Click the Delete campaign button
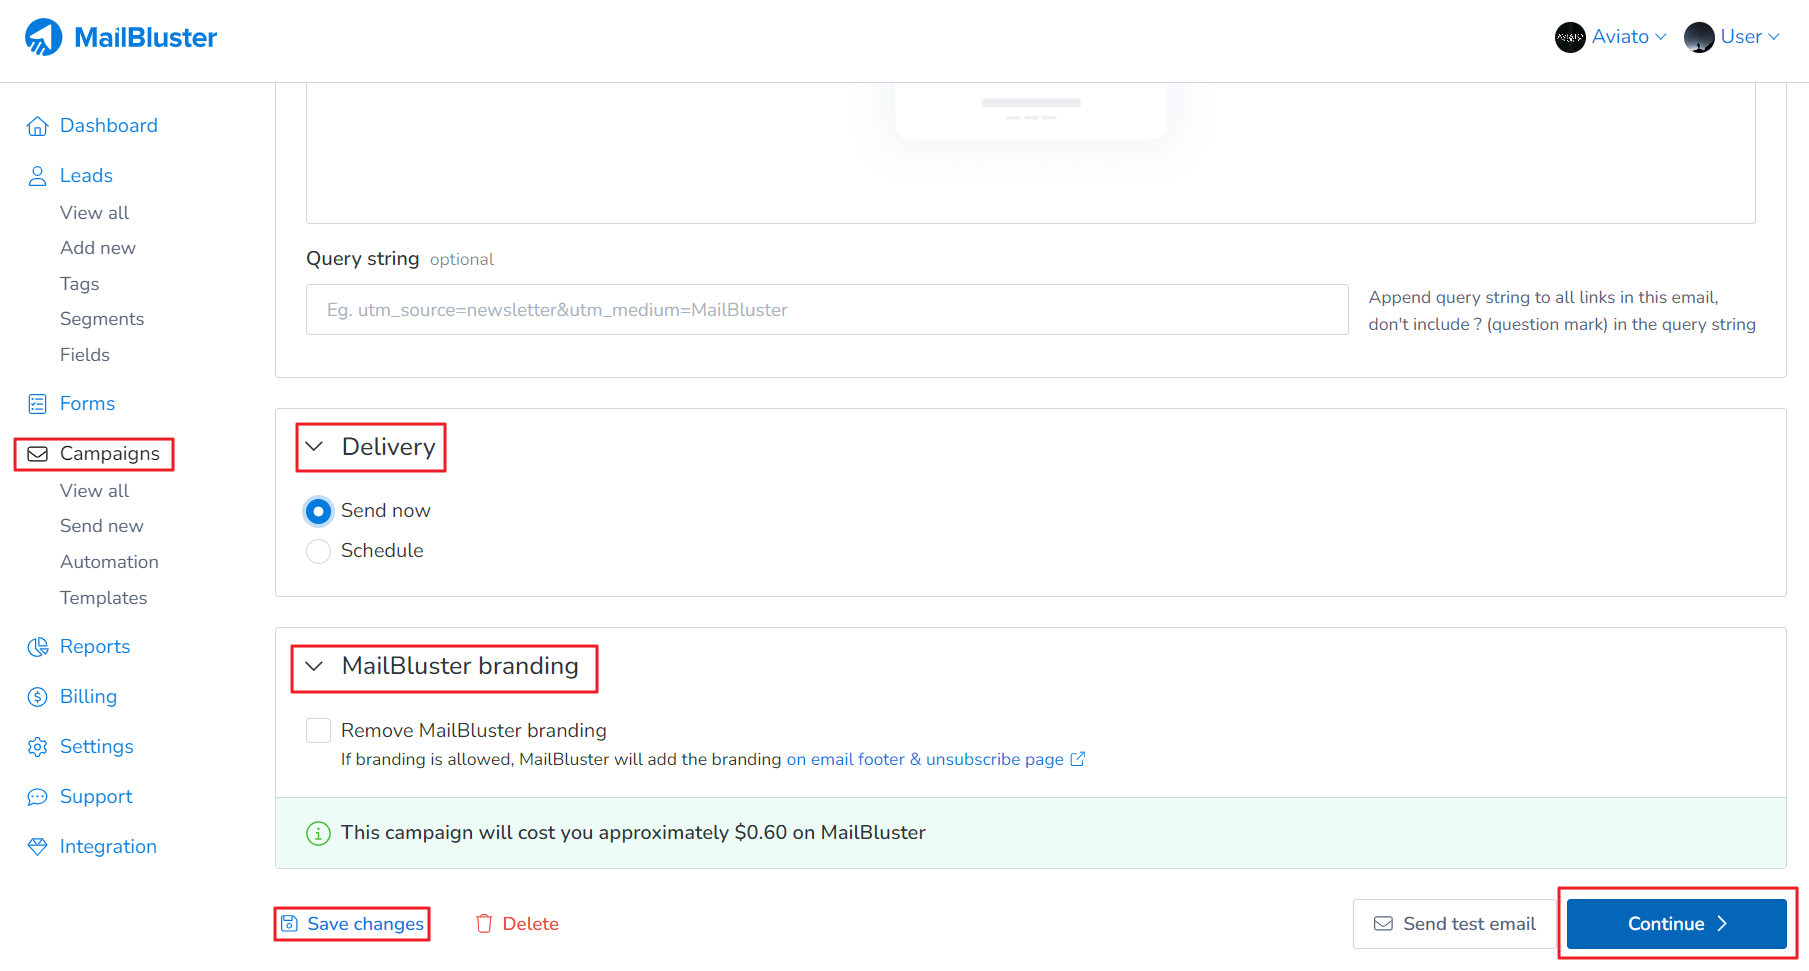 pos(517,924)
